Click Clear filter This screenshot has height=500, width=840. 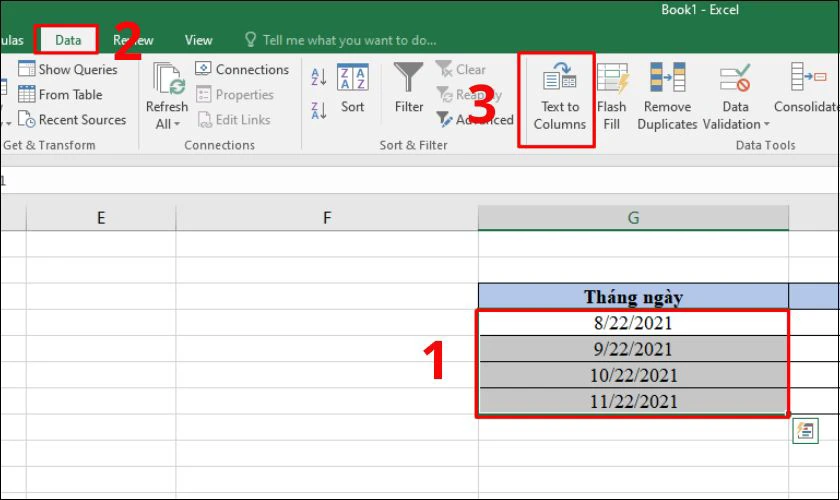(x=461, y=69)
